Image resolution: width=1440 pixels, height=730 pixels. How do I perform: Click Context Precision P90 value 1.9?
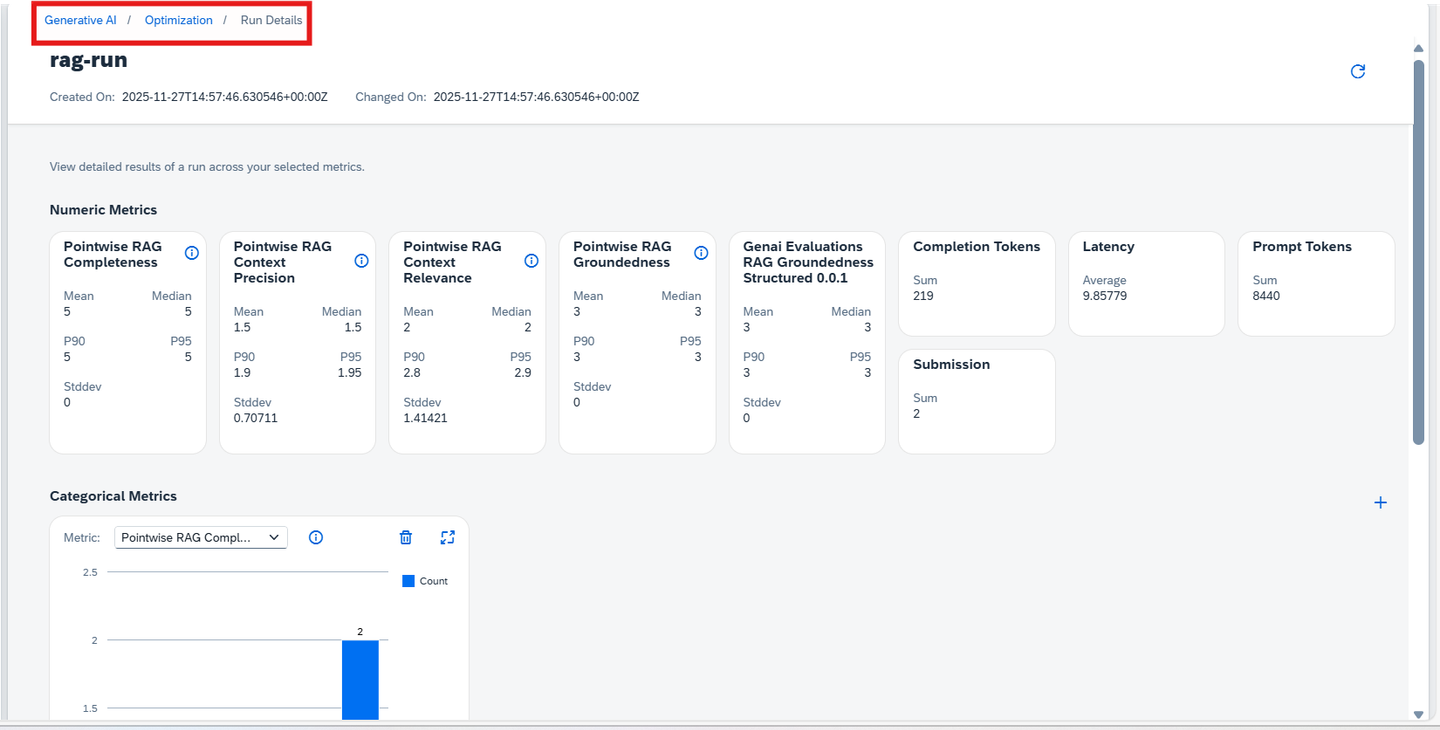click(243, 373)
